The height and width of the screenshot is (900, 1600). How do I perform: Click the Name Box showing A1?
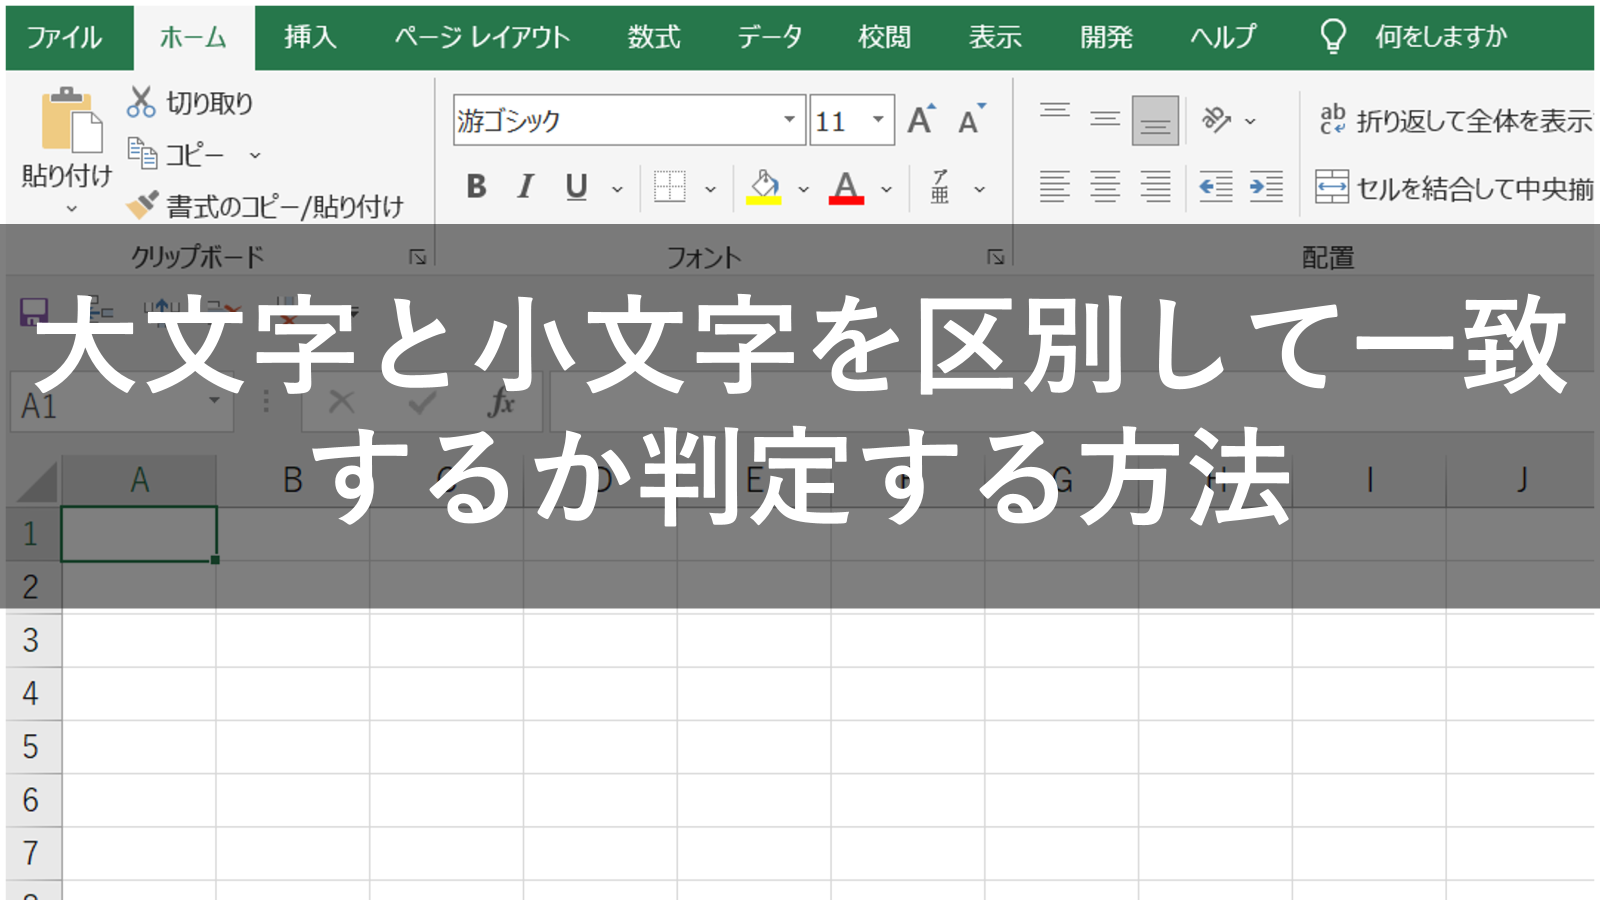click(x=122, y=404)
